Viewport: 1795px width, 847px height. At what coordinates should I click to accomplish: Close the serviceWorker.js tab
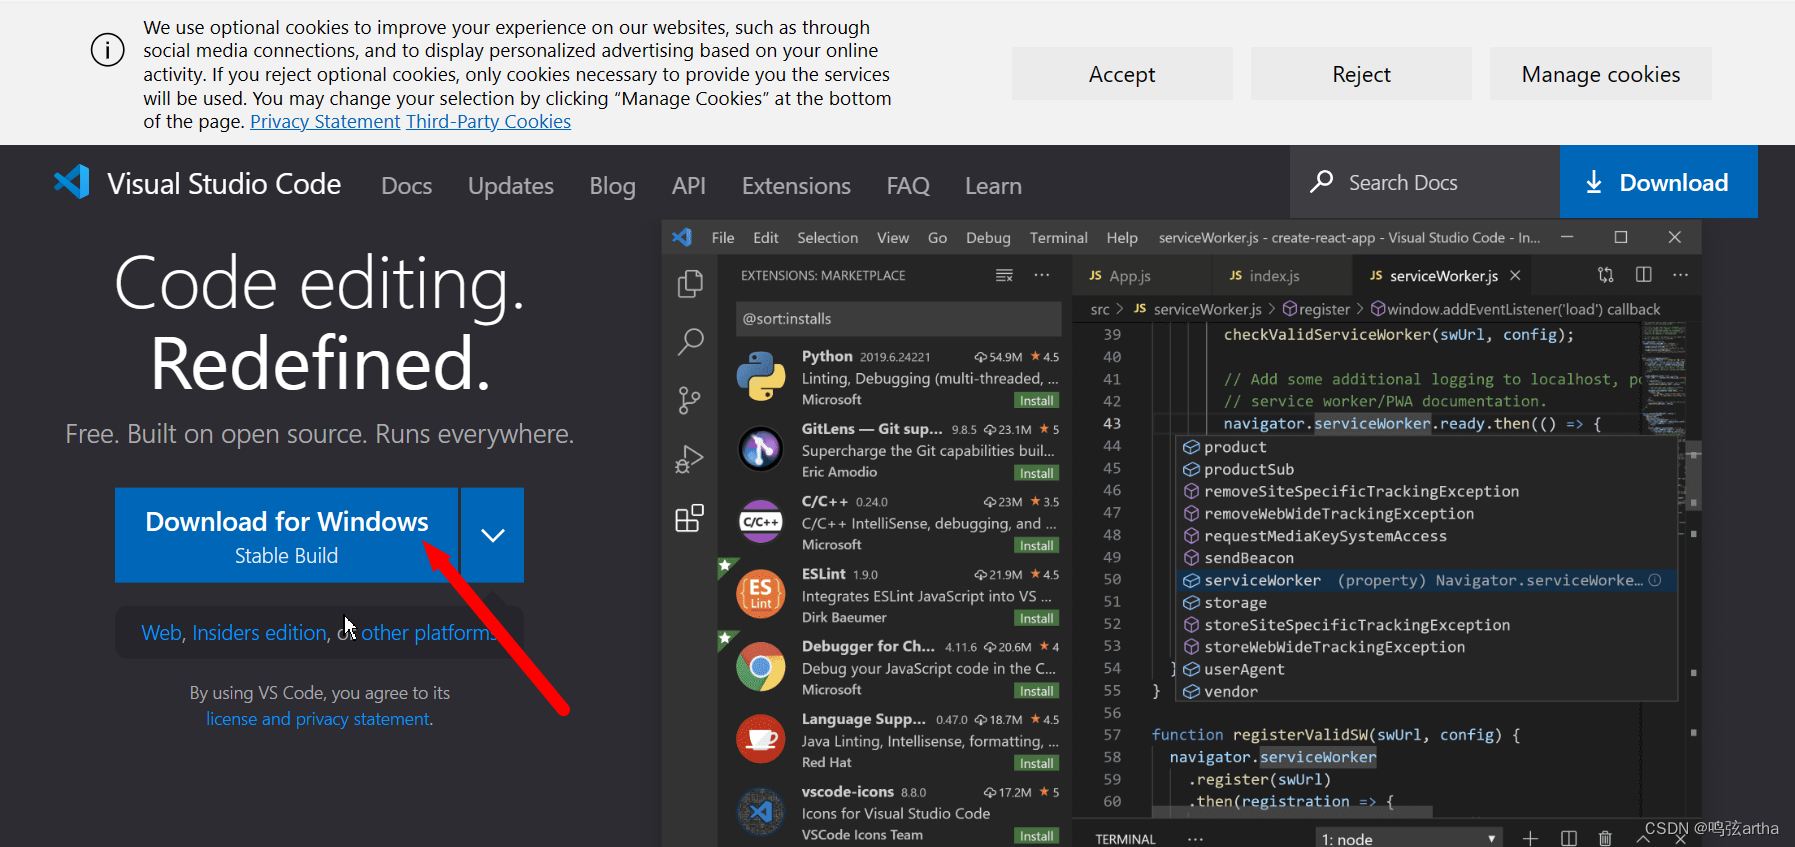point(1515,275)
